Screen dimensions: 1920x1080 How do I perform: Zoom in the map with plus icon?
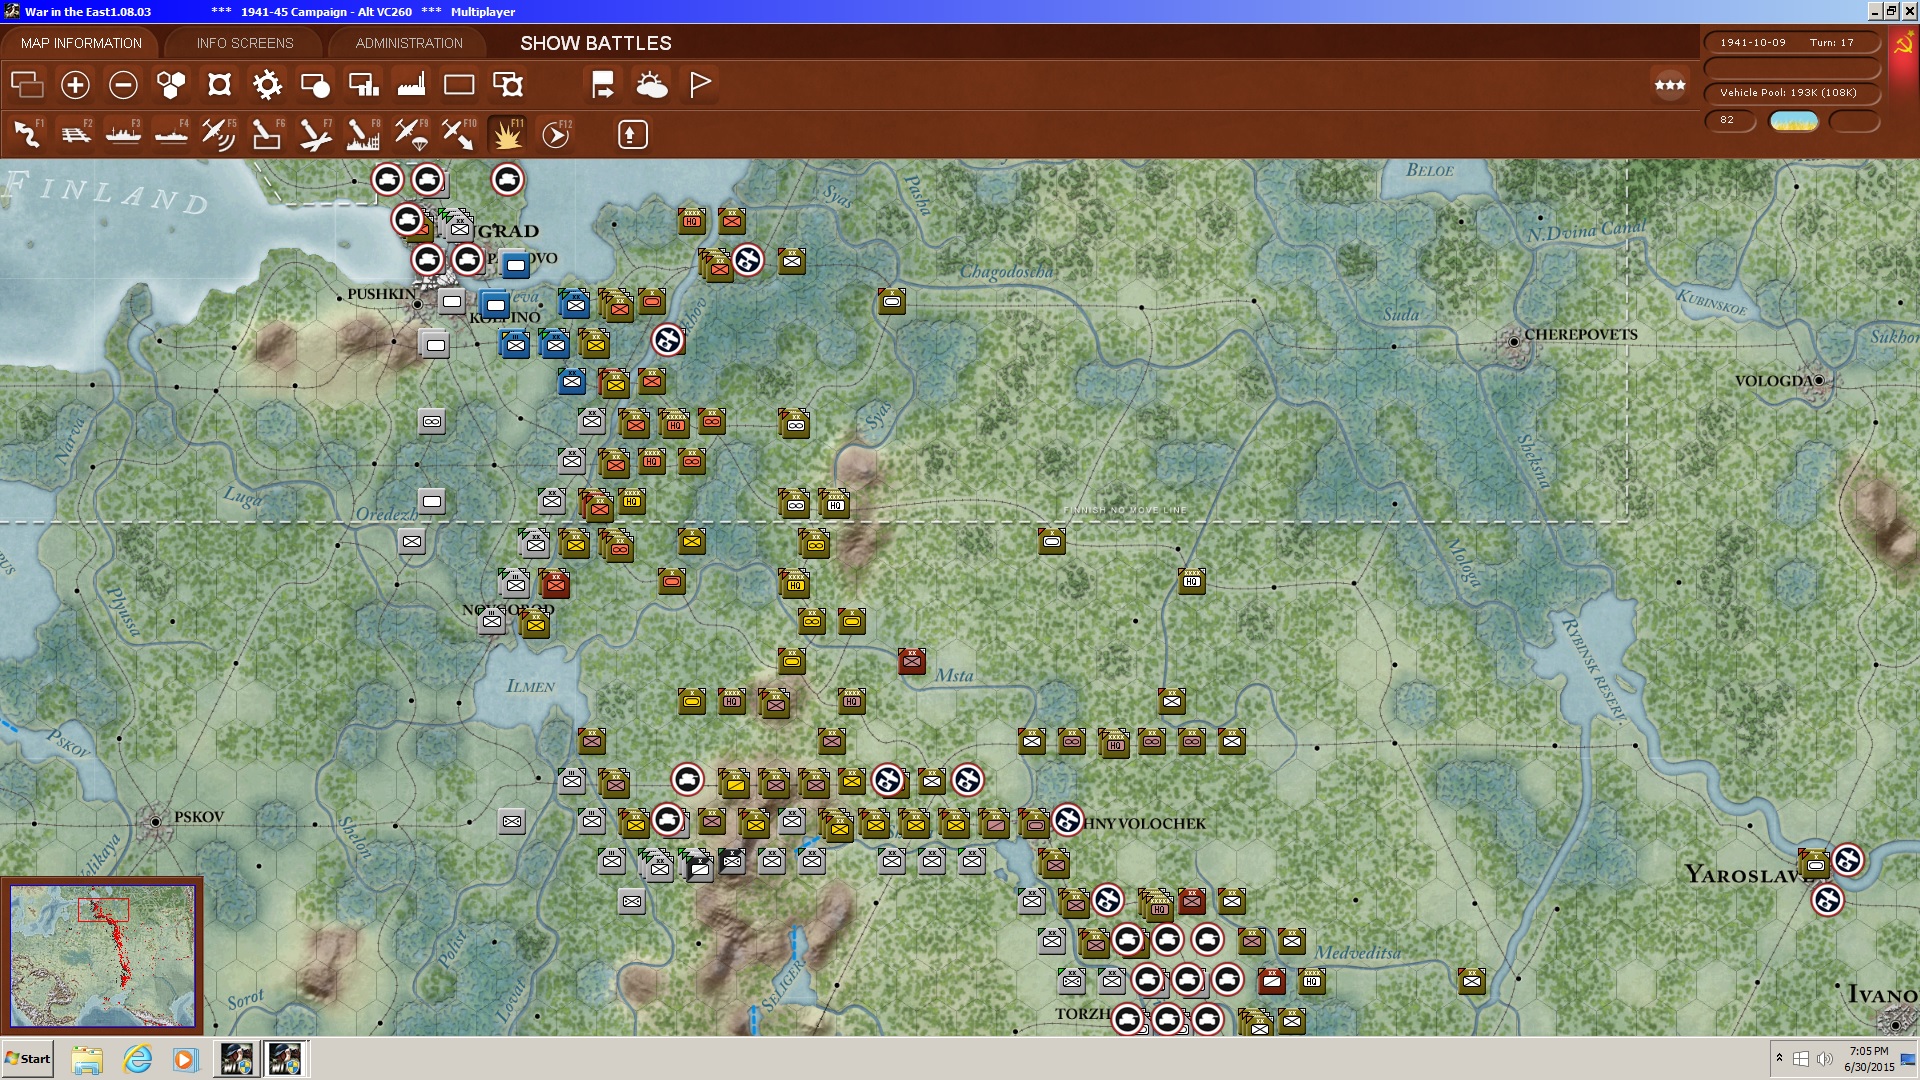pos(75,85)
